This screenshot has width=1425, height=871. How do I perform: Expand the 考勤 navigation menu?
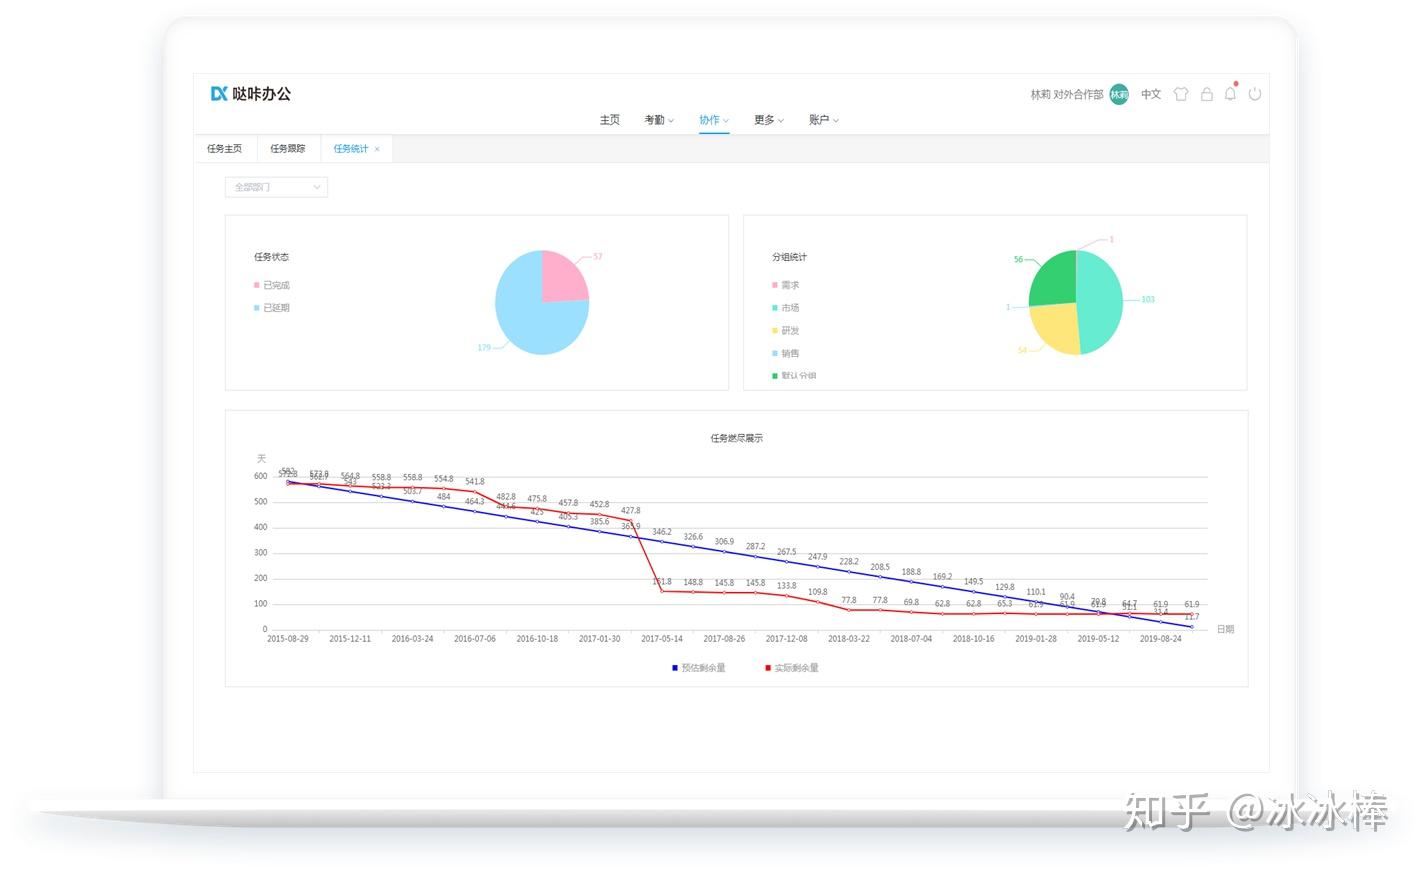(659, 120)
